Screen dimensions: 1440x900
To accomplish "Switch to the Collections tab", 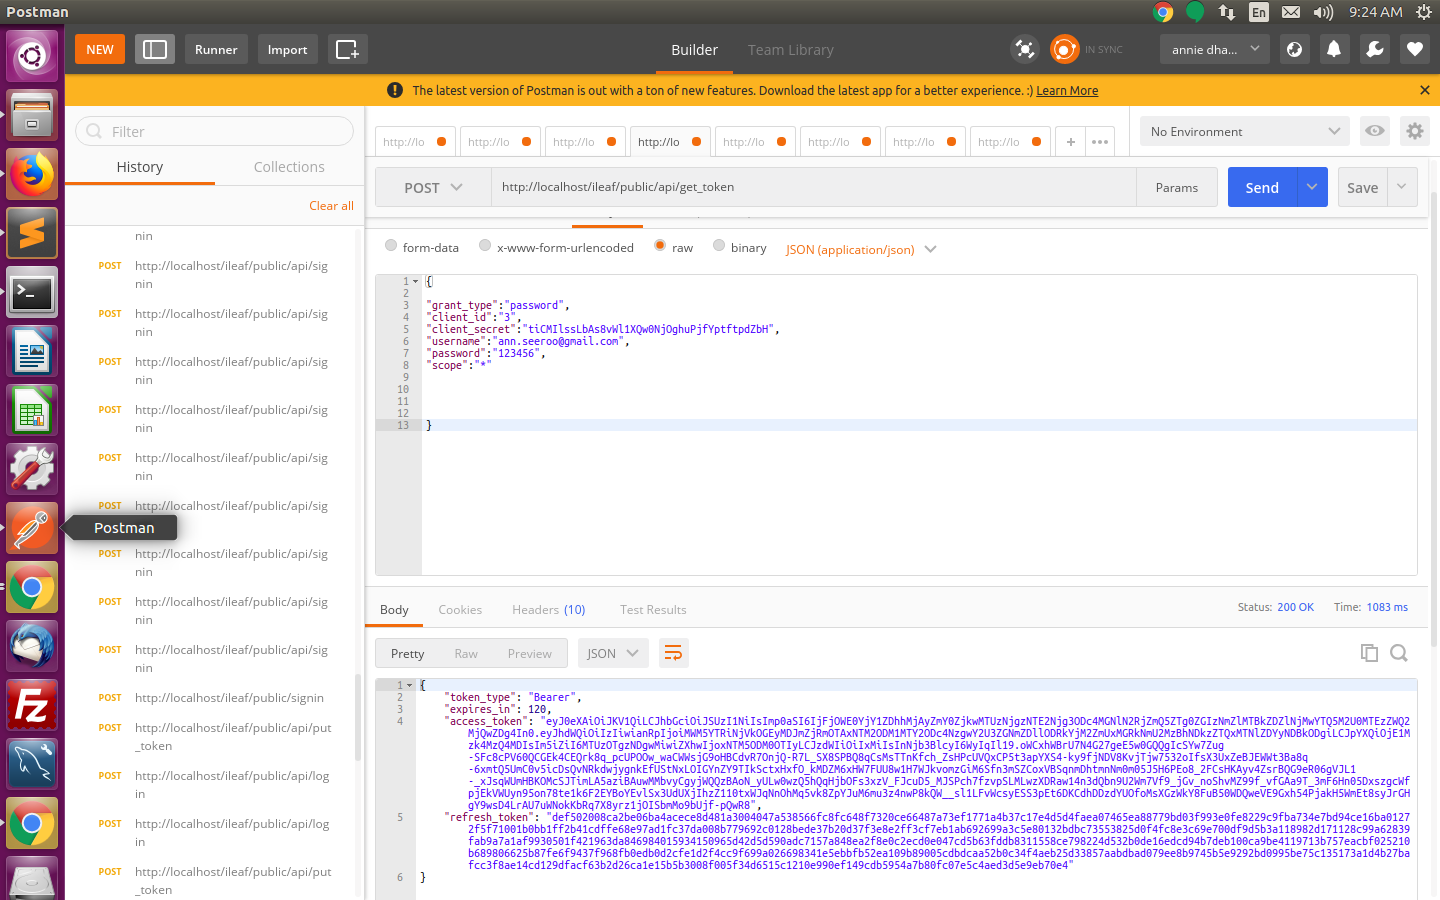I will [x=289, y=167].
